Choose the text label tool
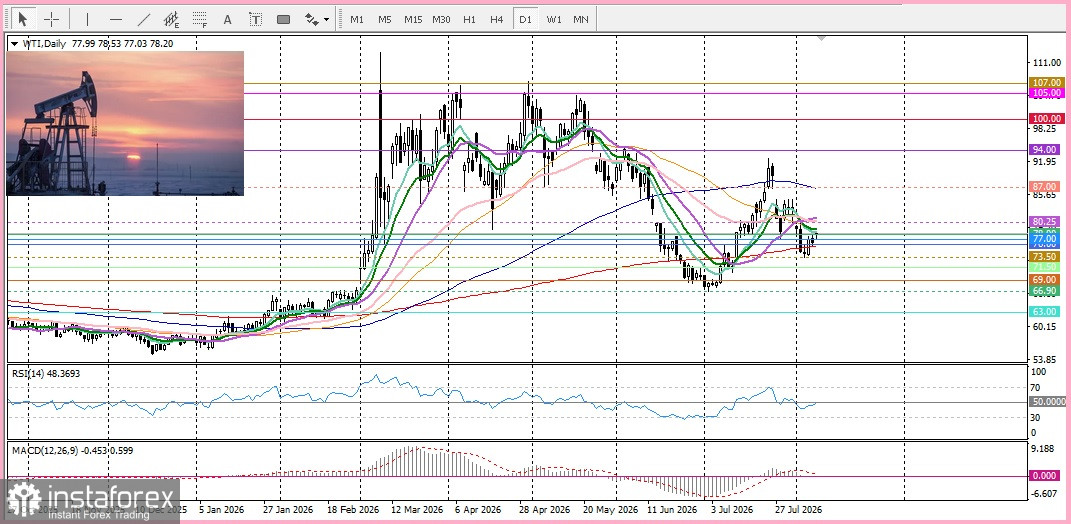The image size is (1071, 524). (255, 19)
